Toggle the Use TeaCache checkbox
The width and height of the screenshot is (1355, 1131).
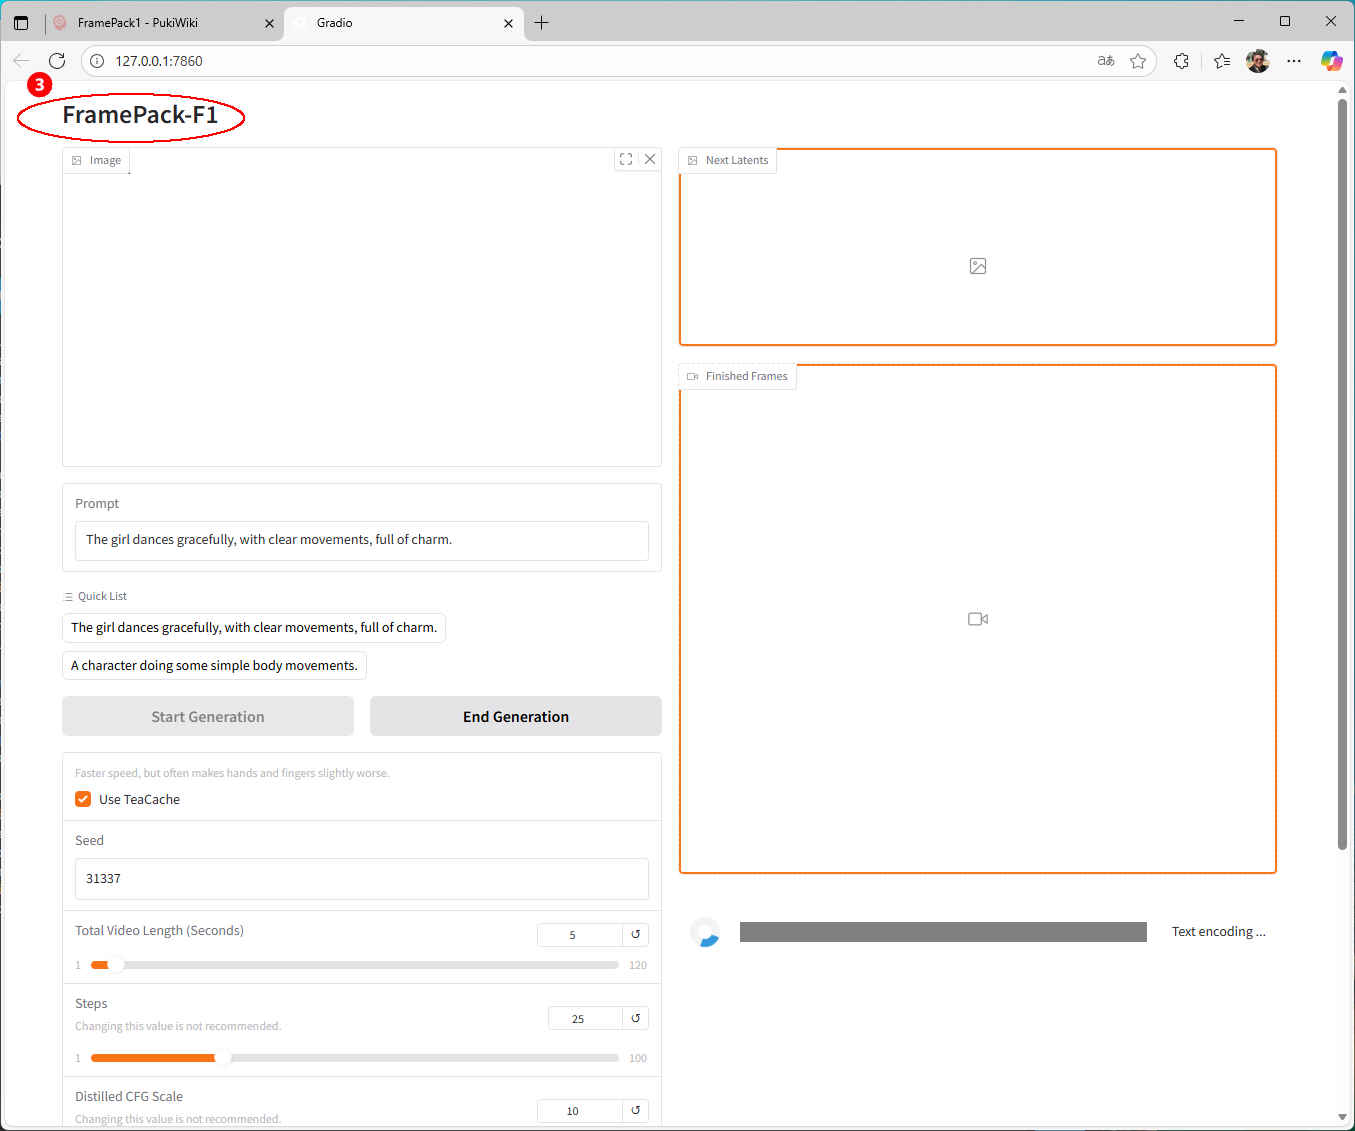point(83,799)
